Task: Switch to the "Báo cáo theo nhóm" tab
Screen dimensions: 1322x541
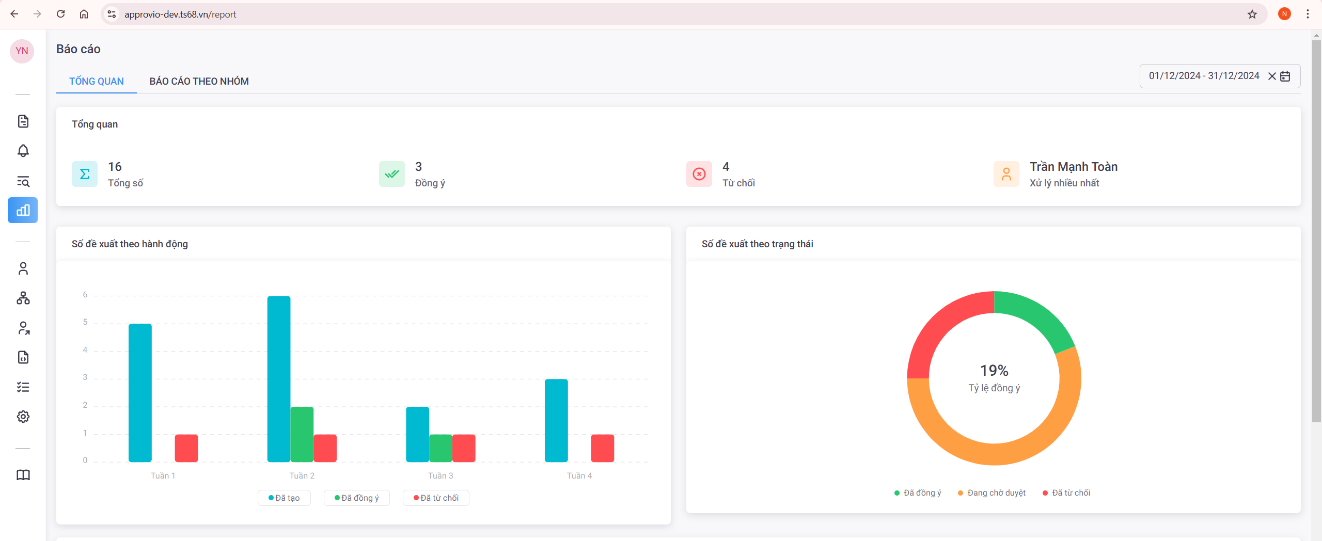Action: coord(199,81)
